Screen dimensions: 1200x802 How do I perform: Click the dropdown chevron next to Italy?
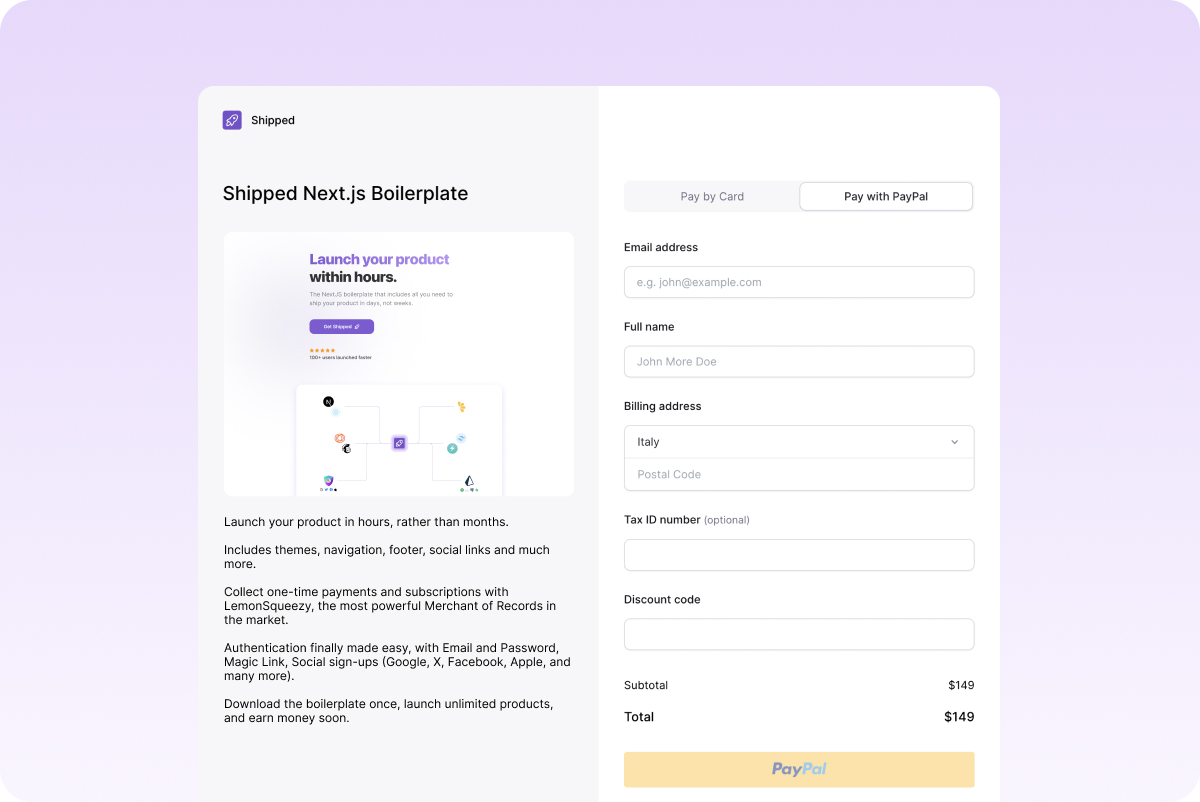tap(954, 442)
